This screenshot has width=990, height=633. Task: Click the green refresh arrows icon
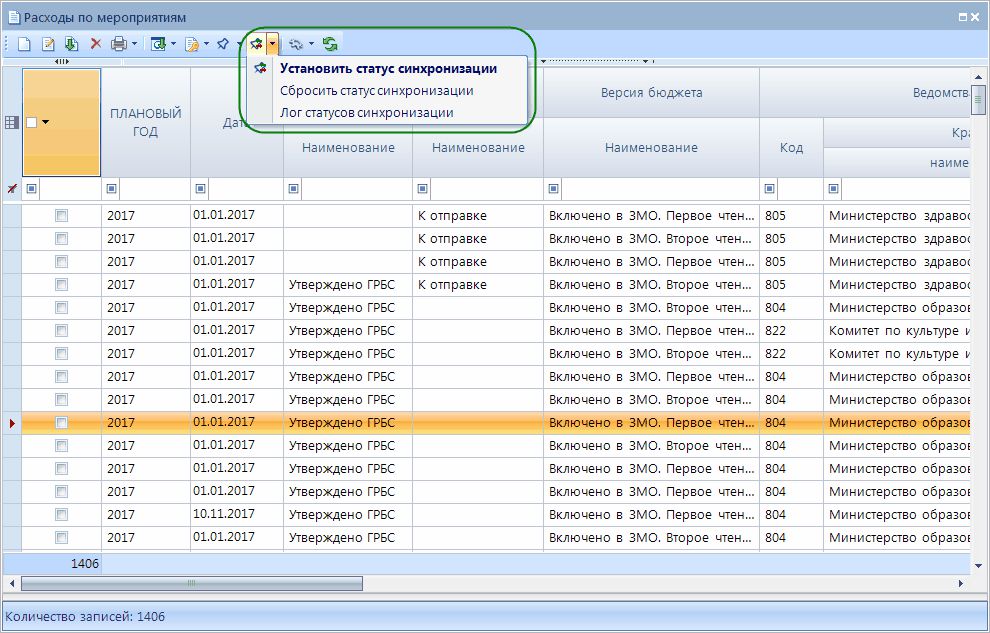[330, 44]
